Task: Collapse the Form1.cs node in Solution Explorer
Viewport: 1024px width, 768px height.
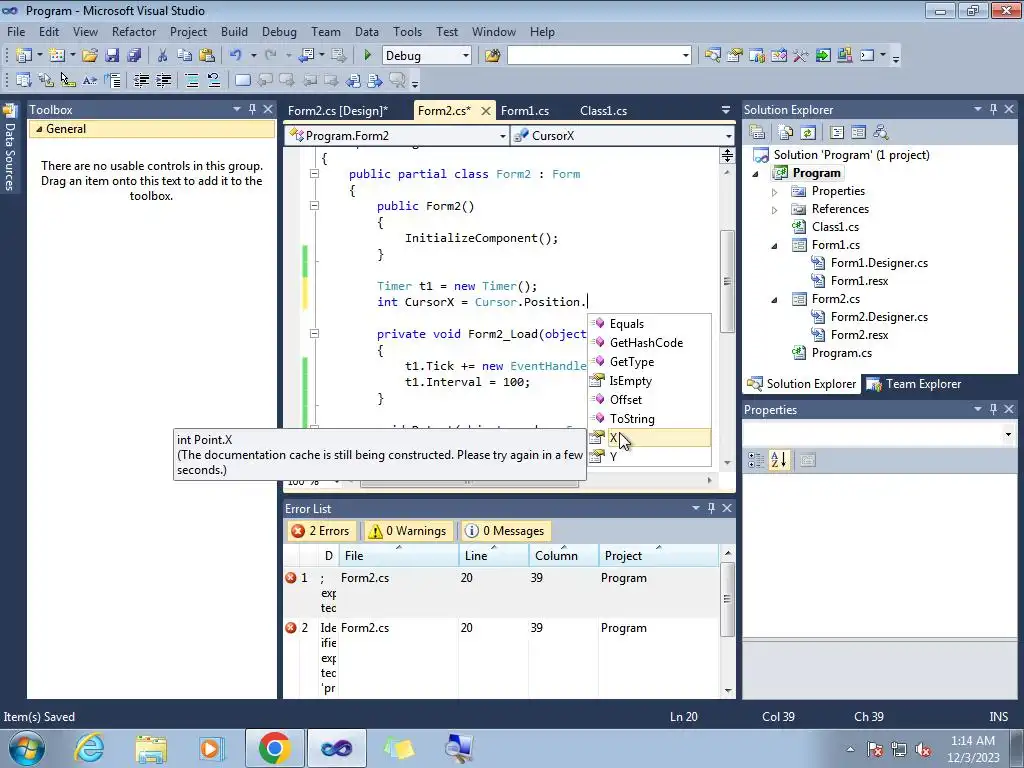Action: point(775,246)
